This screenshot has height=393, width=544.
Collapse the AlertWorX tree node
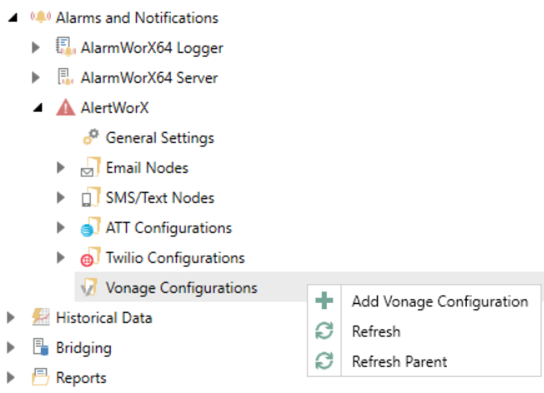pos(38,108)
